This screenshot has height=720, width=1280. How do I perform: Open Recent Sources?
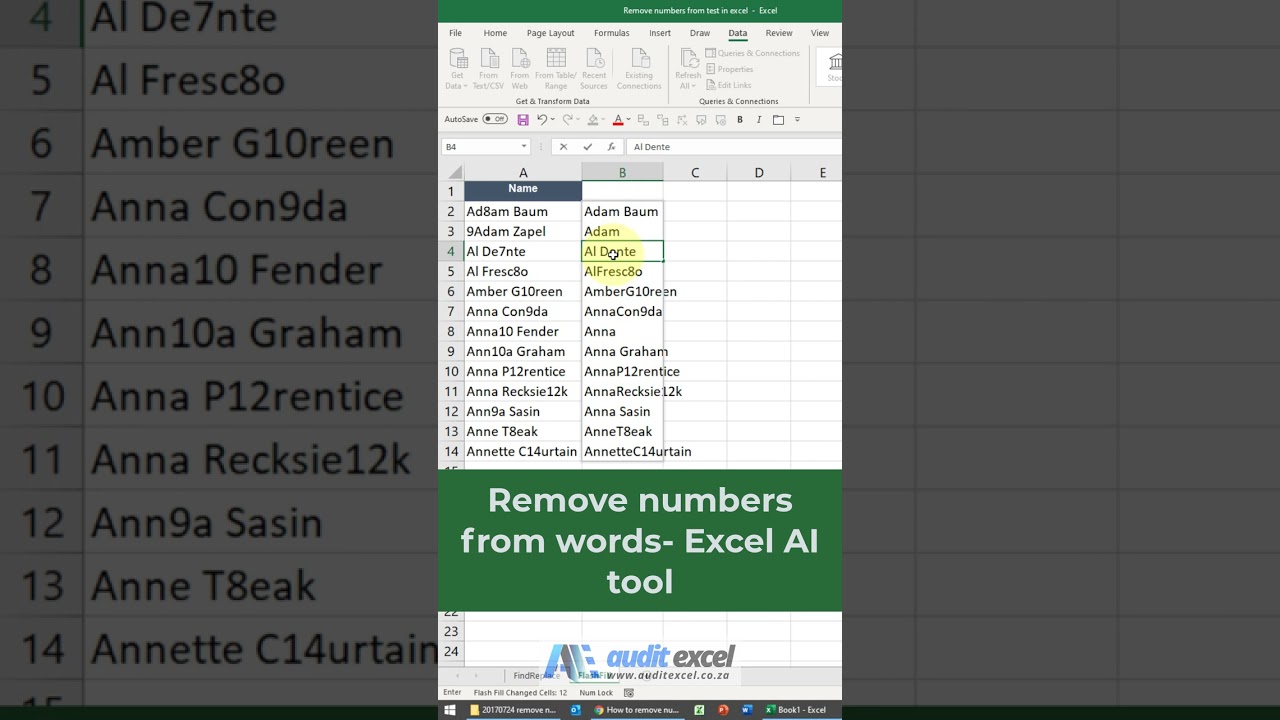(594, 68)
